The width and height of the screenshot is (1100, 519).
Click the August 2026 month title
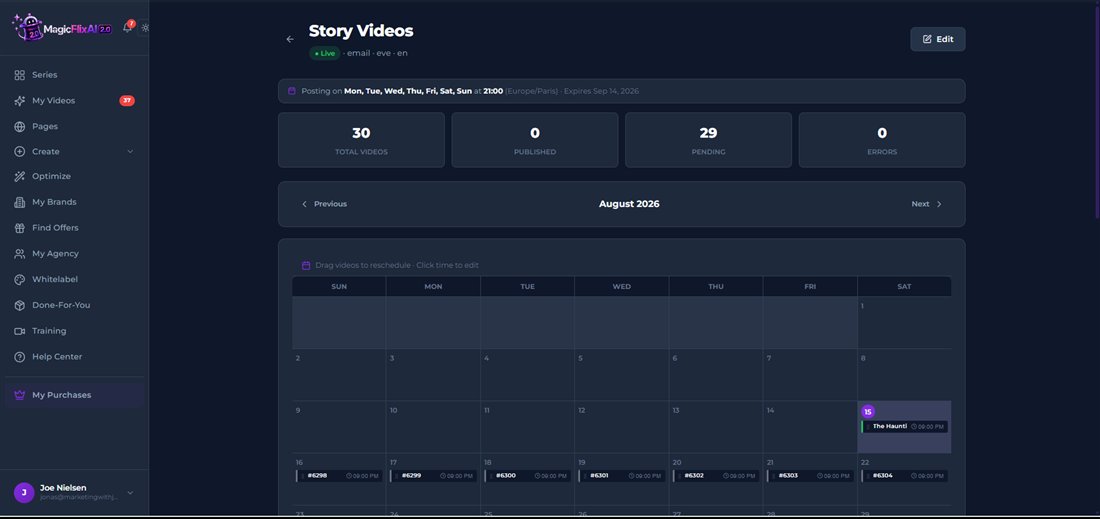point(629,204)
